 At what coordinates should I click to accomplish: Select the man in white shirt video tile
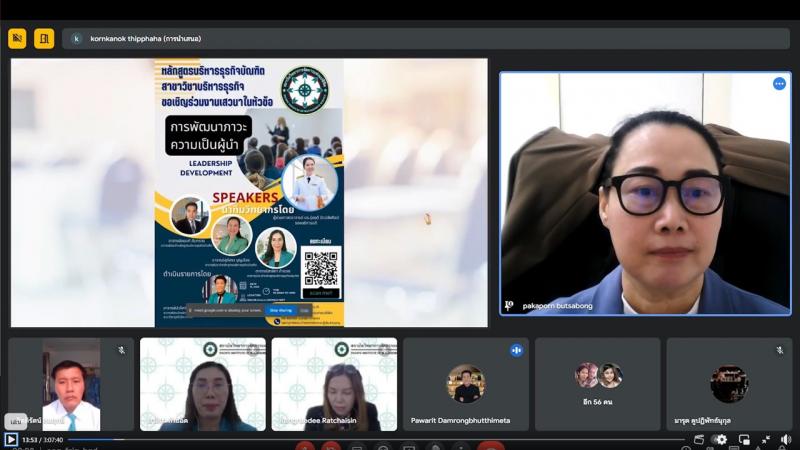(x=71, y=384)
